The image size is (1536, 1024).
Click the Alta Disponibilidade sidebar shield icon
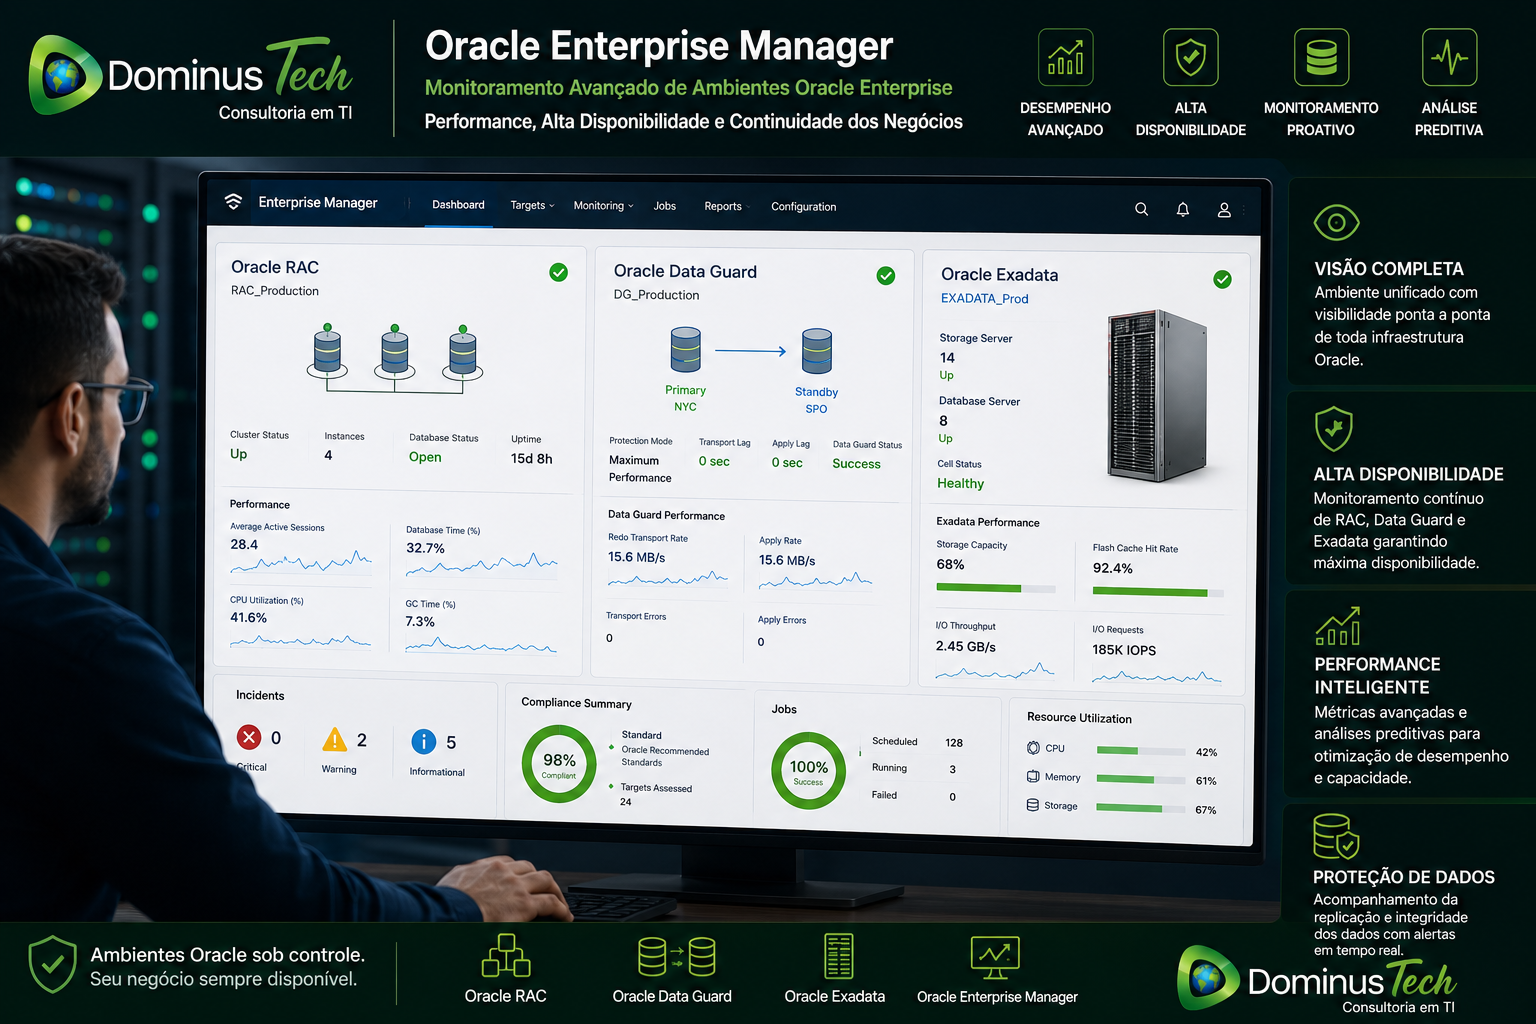coord(1333,430)
